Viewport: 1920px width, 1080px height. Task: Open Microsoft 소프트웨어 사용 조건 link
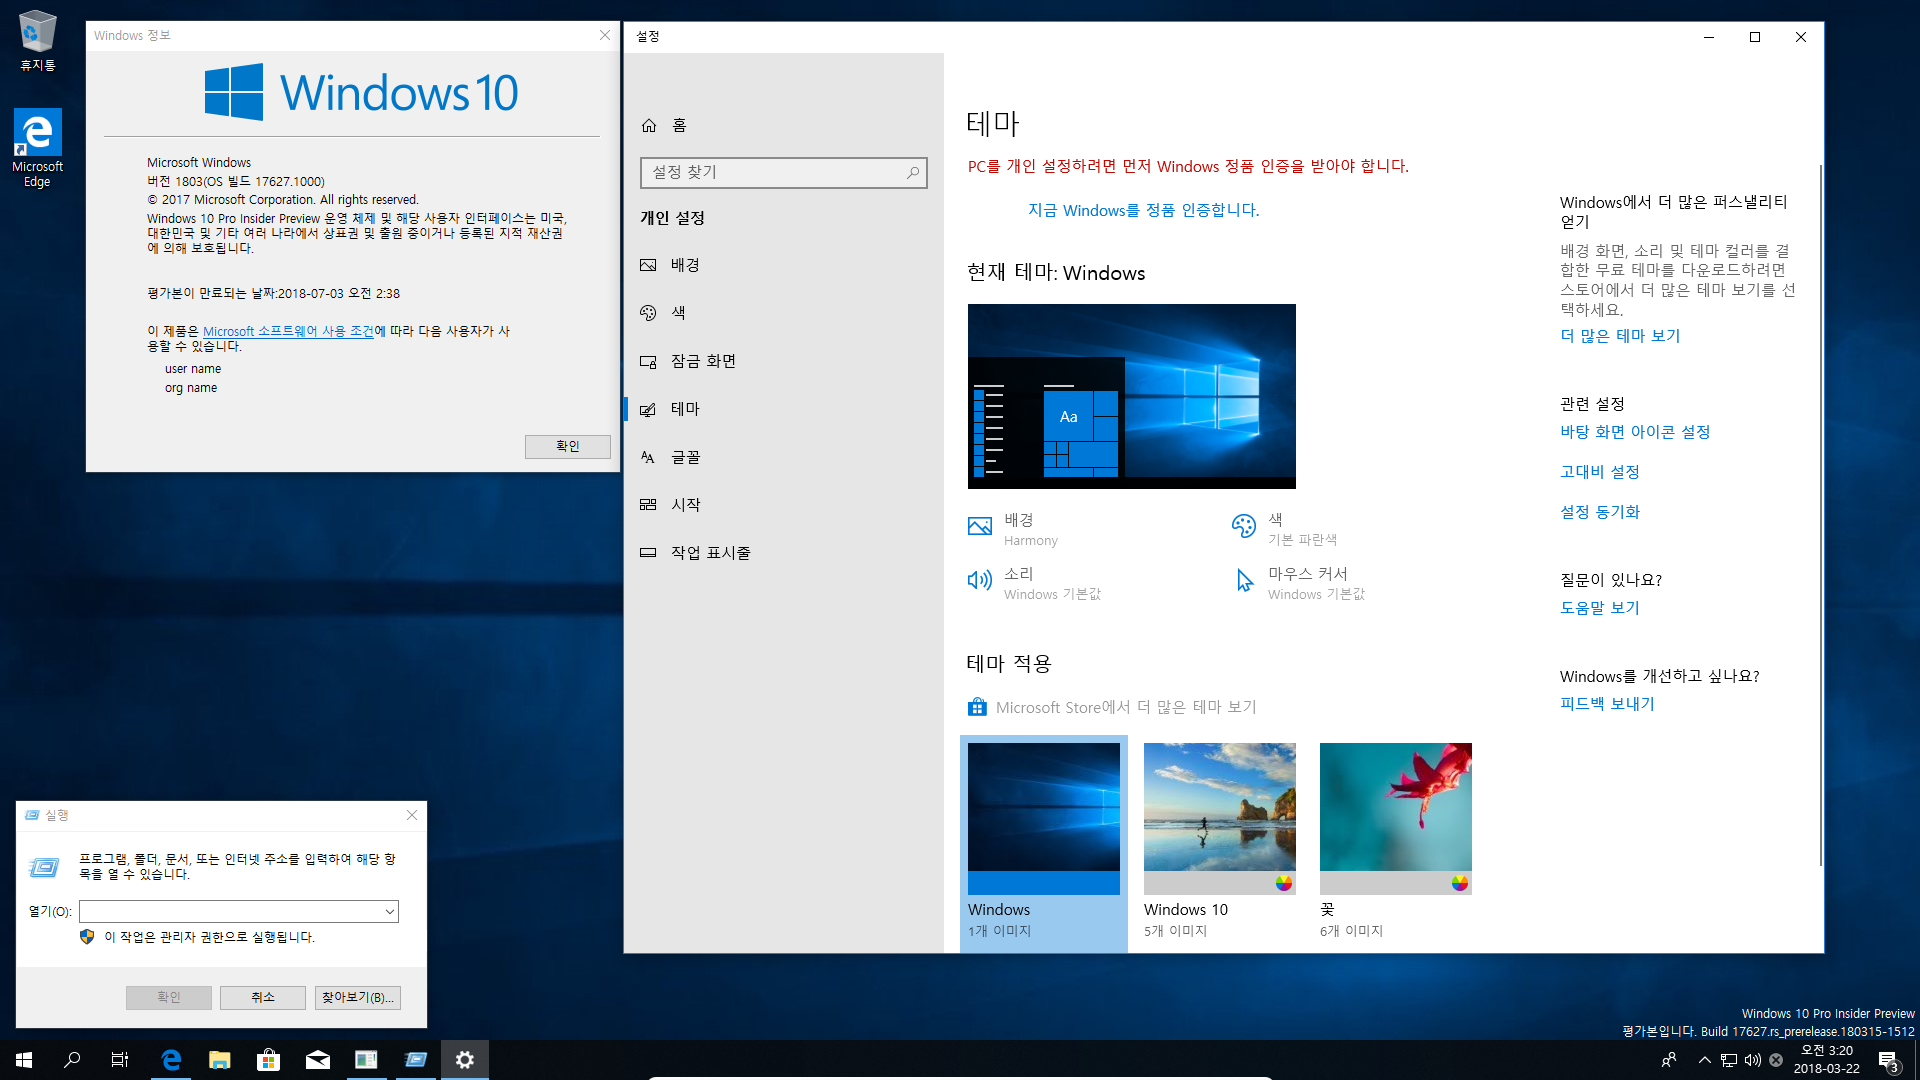pos(288,331)
